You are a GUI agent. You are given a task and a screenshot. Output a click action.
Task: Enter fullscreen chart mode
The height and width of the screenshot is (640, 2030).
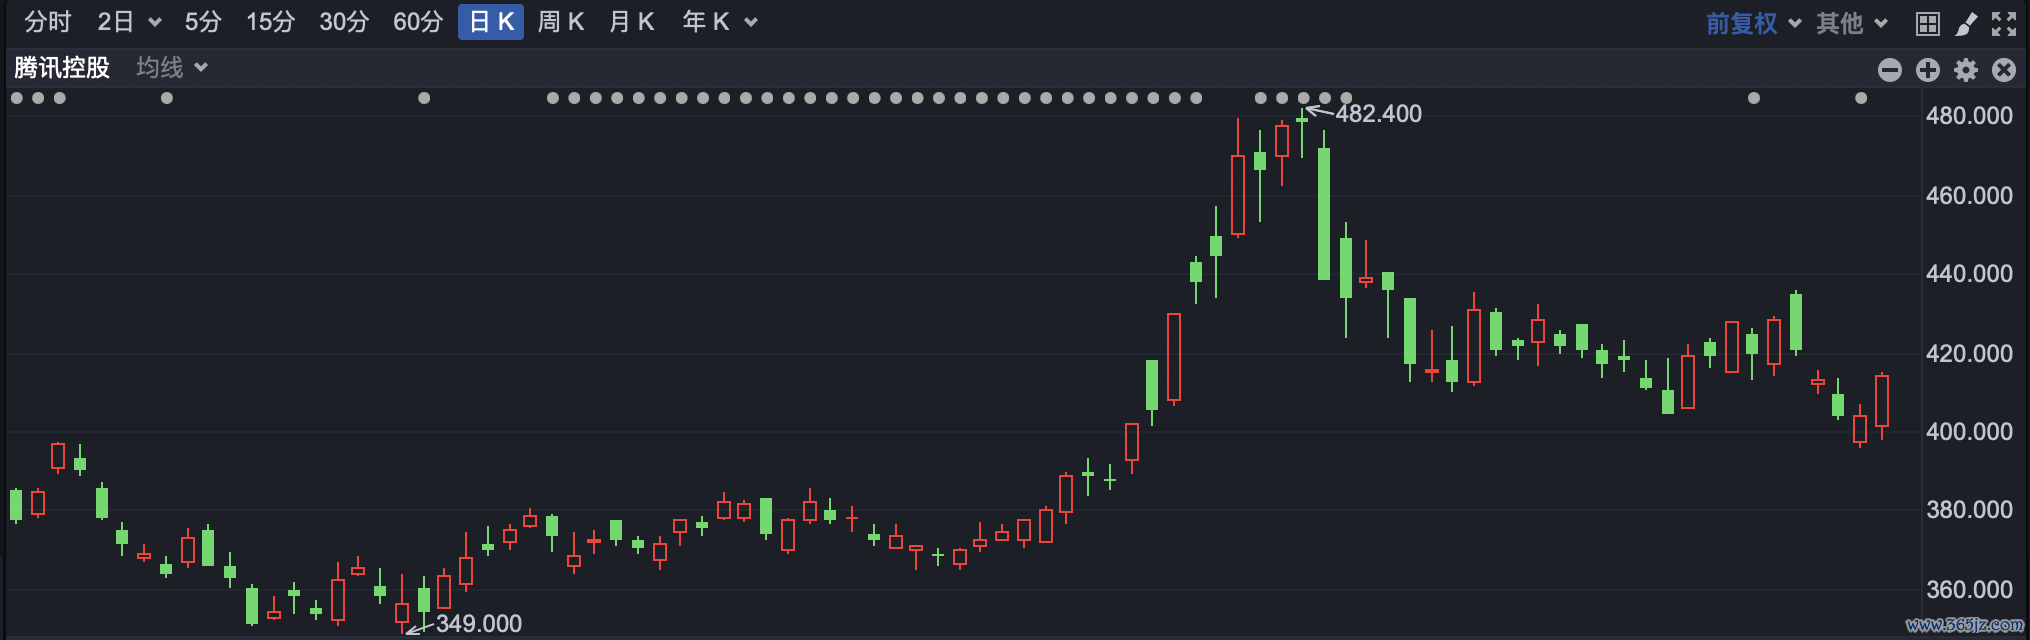click(x=2004, y=24)
